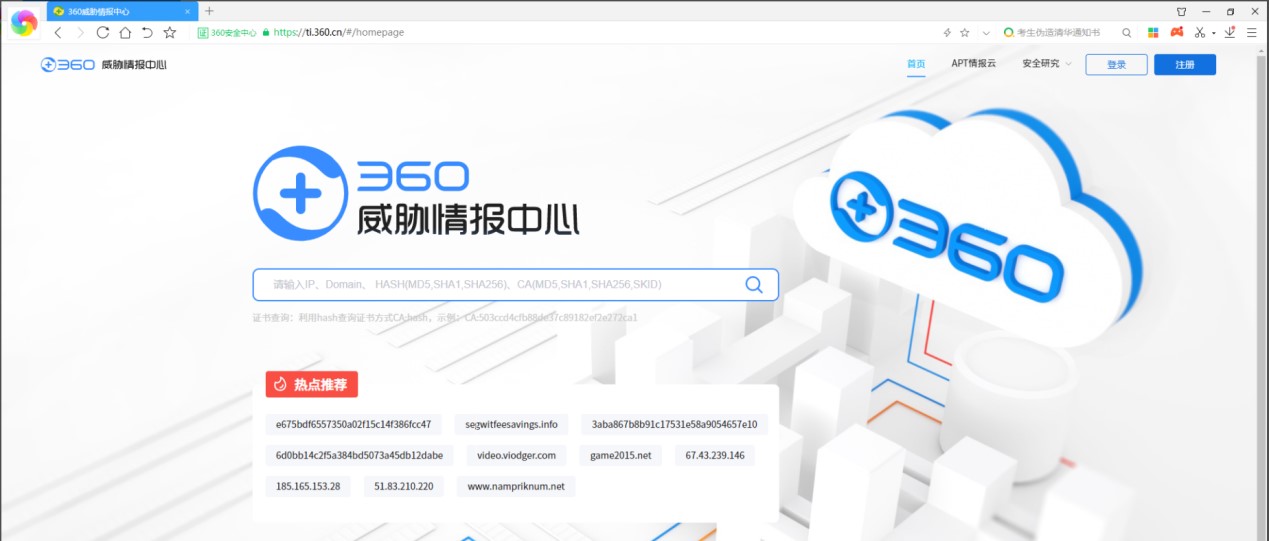Open the APT情报云 navigation item
Image resolution: width=1269 pixels, height=541 pixels.
click(973, 64)
